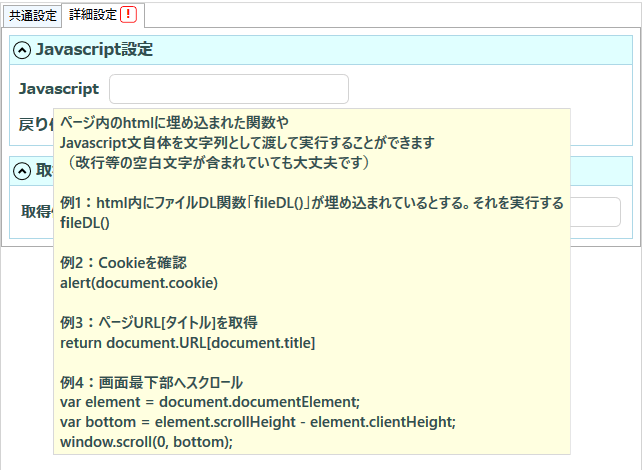Click the red exclamation warning icon
Viewport: 643px width, 470px height.
[x=128, y=15]
